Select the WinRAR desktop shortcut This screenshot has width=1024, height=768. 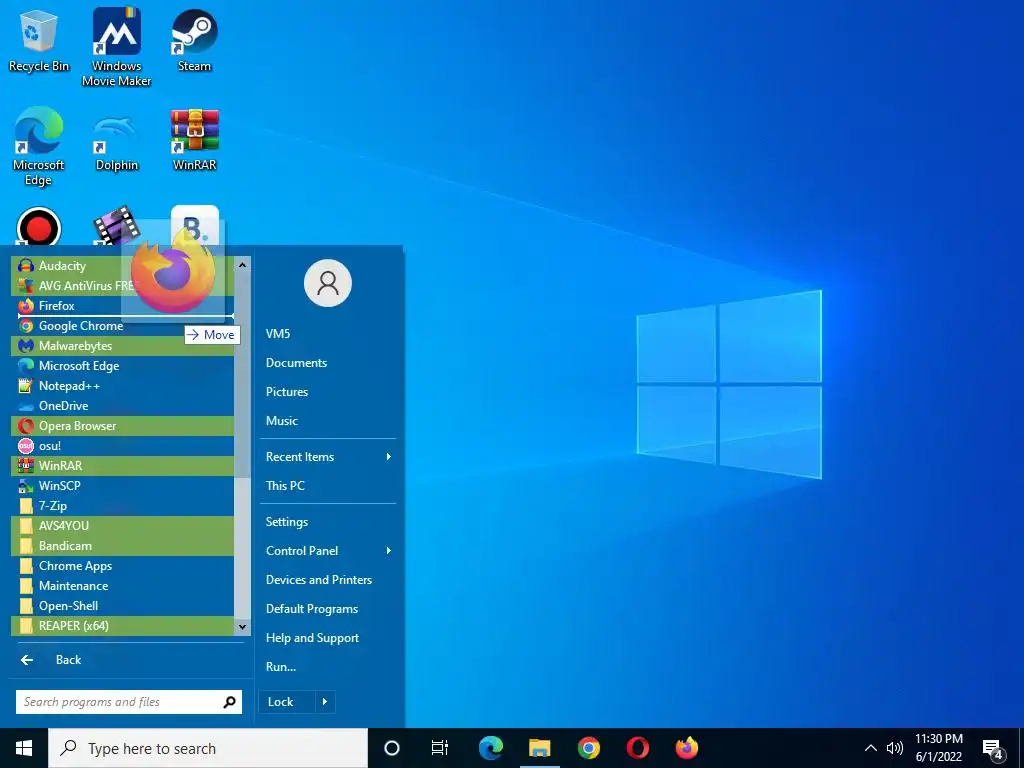click(x=194, y=140)
